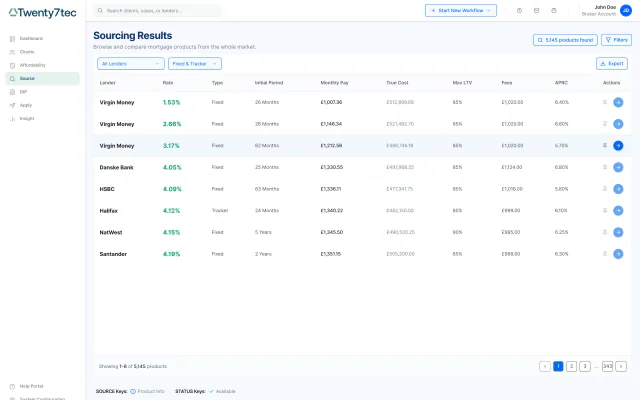Click the Twenty7tec logo
This screenshot has width=640, height=400.
[x=42, y=13]
